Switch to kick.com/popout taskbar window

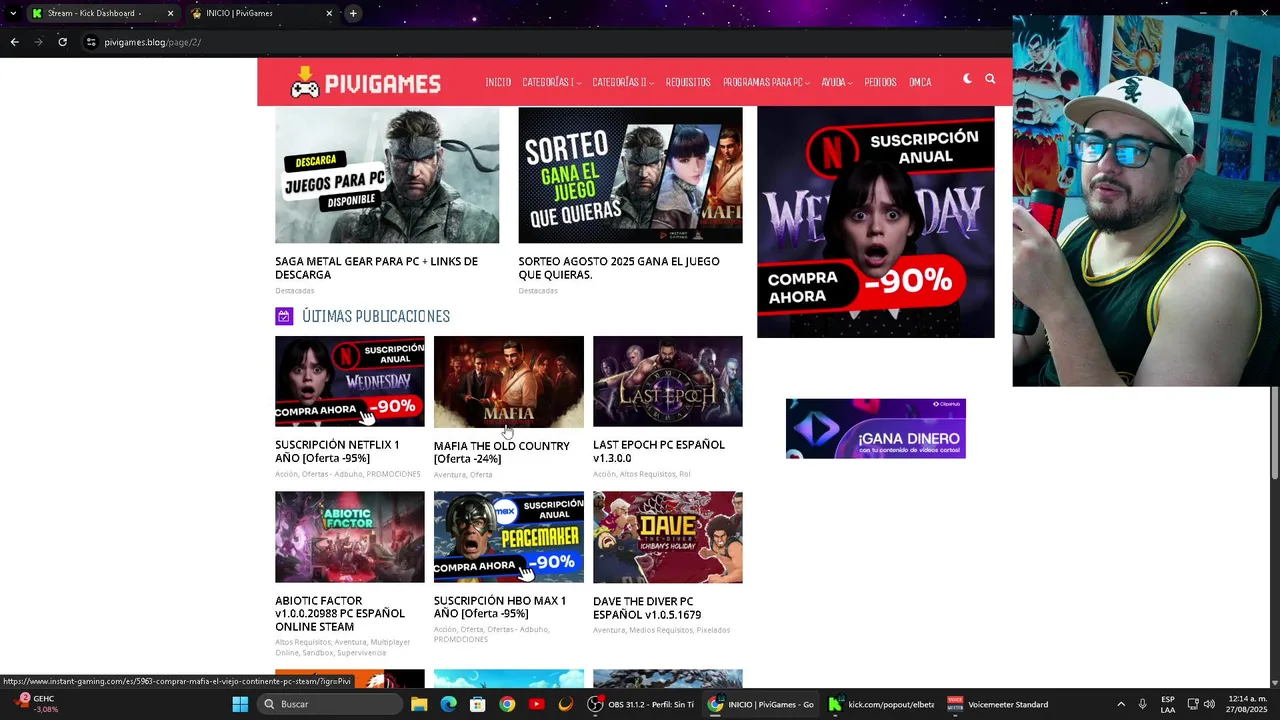coord(881,704)
